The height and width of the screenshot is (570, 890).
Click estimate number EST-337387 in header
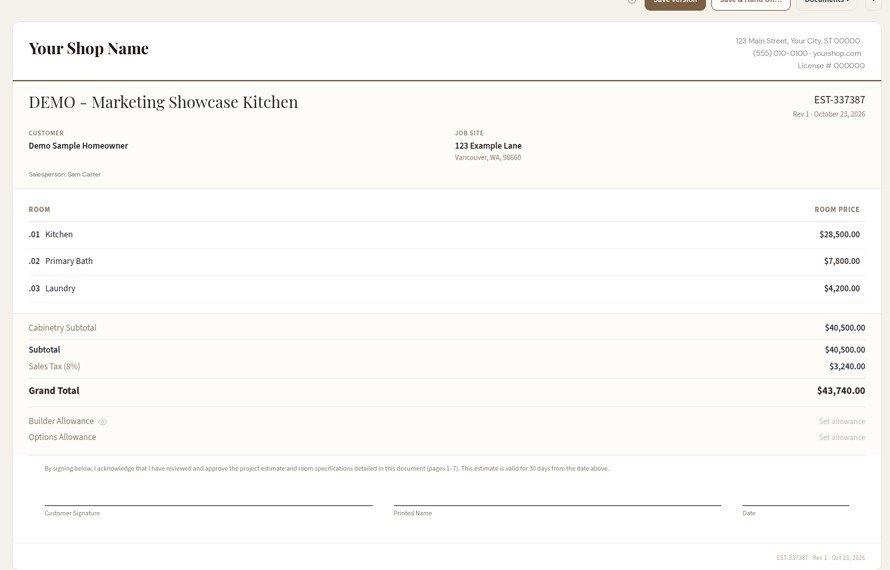tap(839, 100)
